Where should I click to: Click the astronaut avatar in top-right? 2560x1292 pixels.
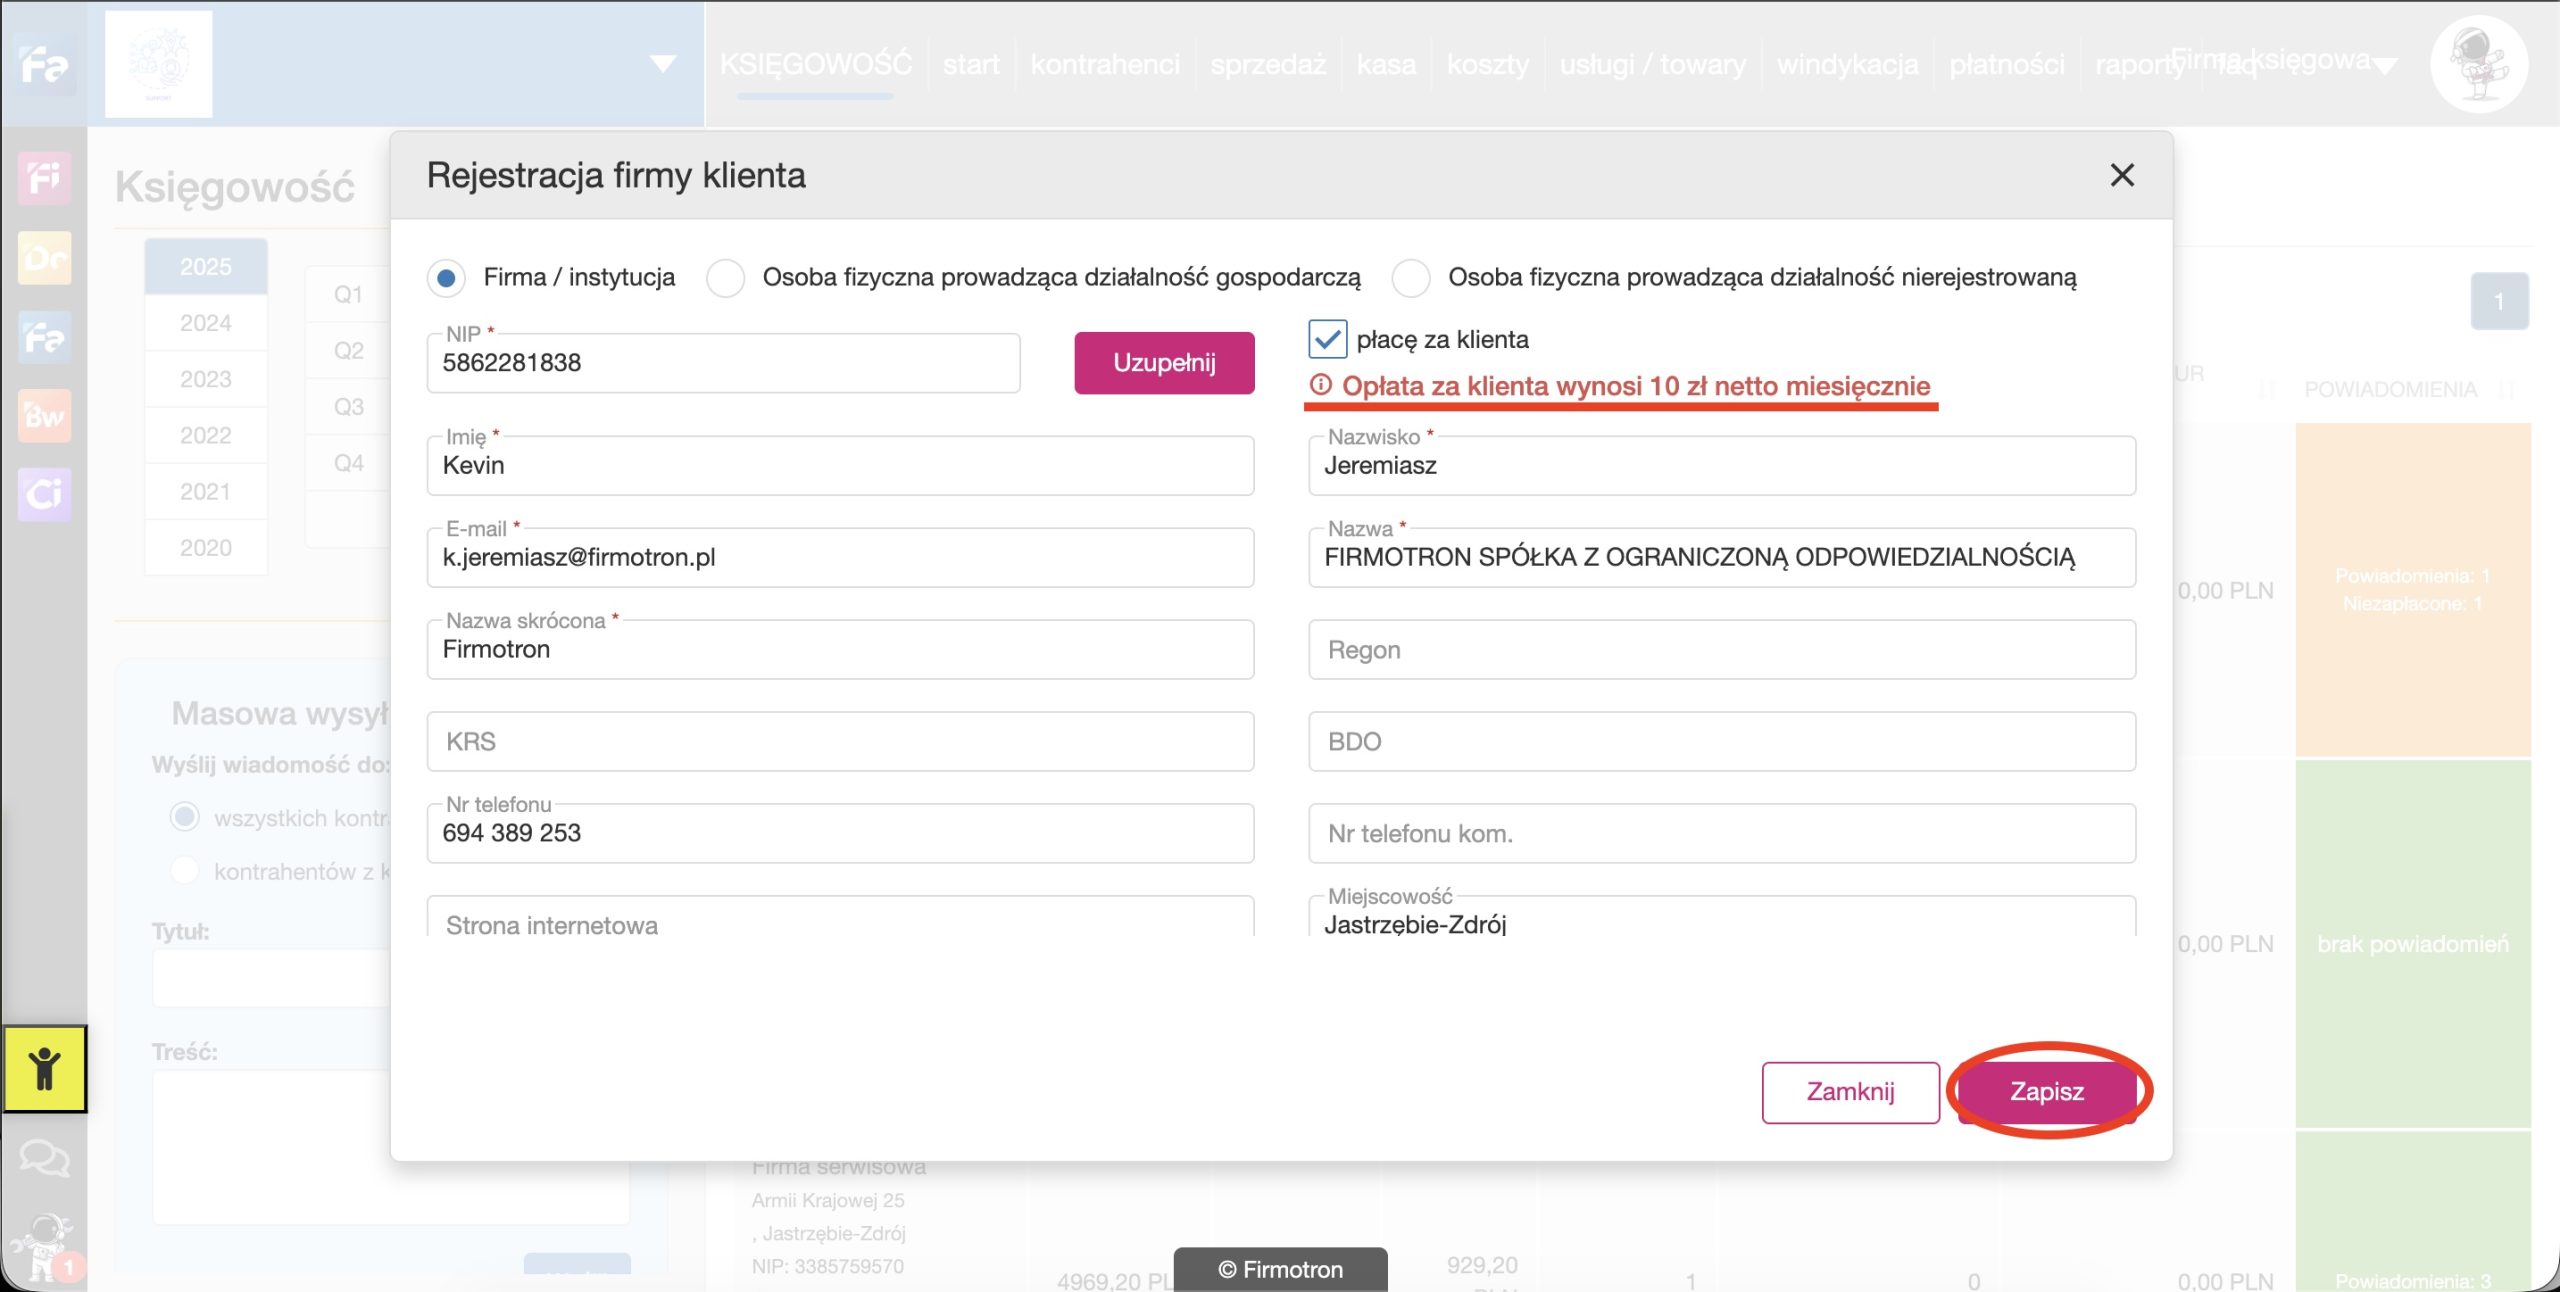click(x=2478, y=66)
